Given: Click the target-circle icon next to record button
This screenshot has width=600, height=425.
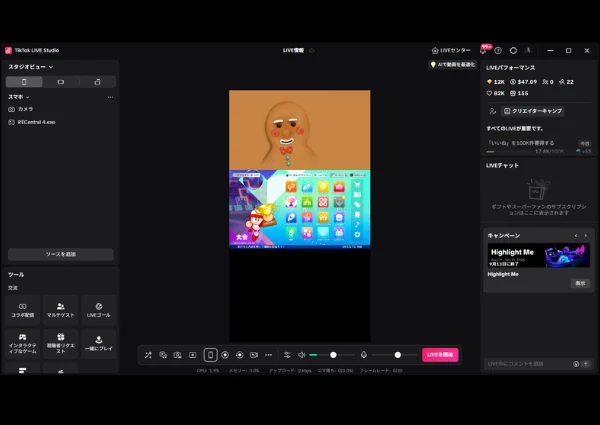Looking at the screenshot, I should click(x=240, y=355).
